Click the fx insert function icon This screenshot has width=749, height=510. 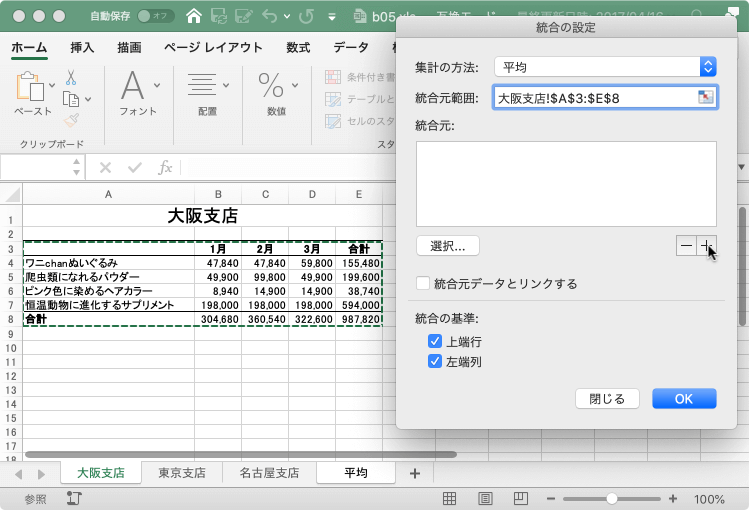[165, 168]
